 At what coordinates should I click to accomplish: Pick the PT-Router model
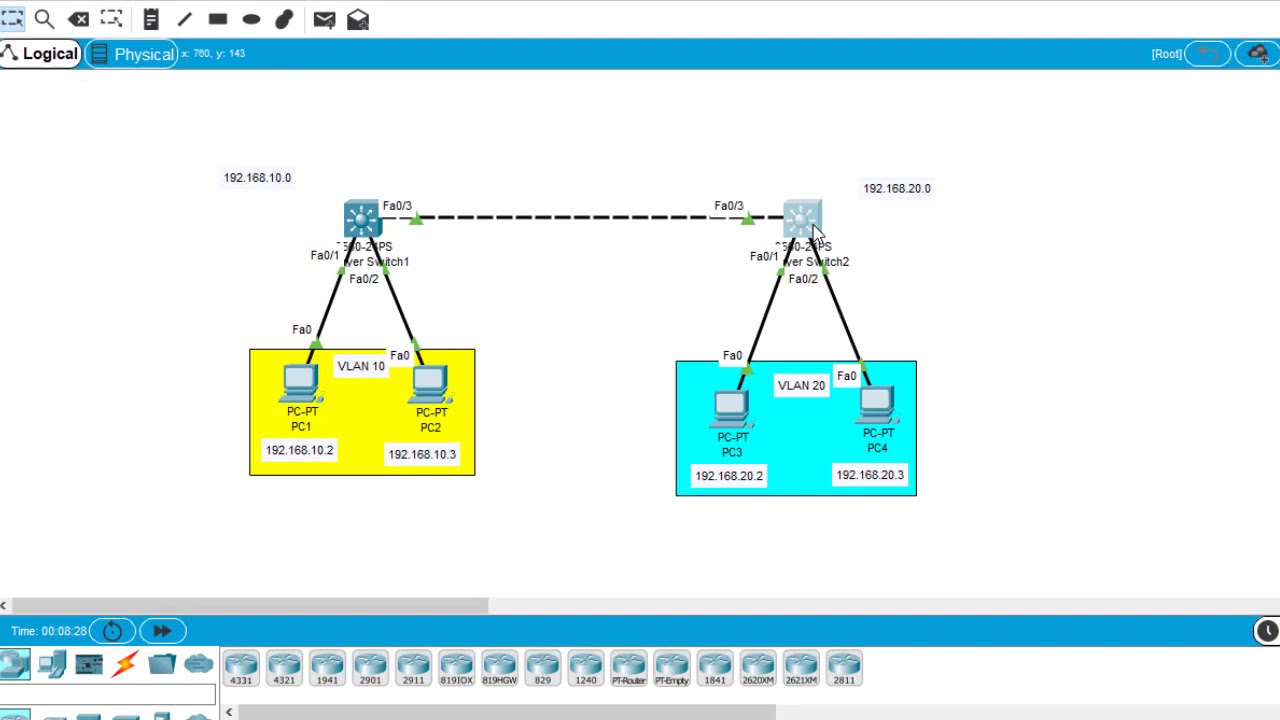pos(629,668)
